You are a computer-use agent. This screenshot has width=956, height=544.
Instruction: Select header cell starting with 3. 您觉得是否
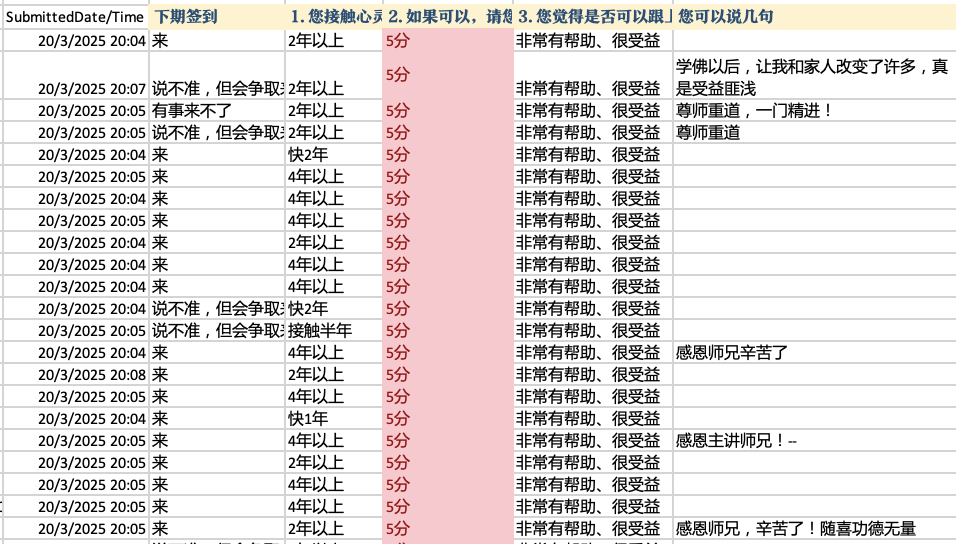tap(593, 17)
